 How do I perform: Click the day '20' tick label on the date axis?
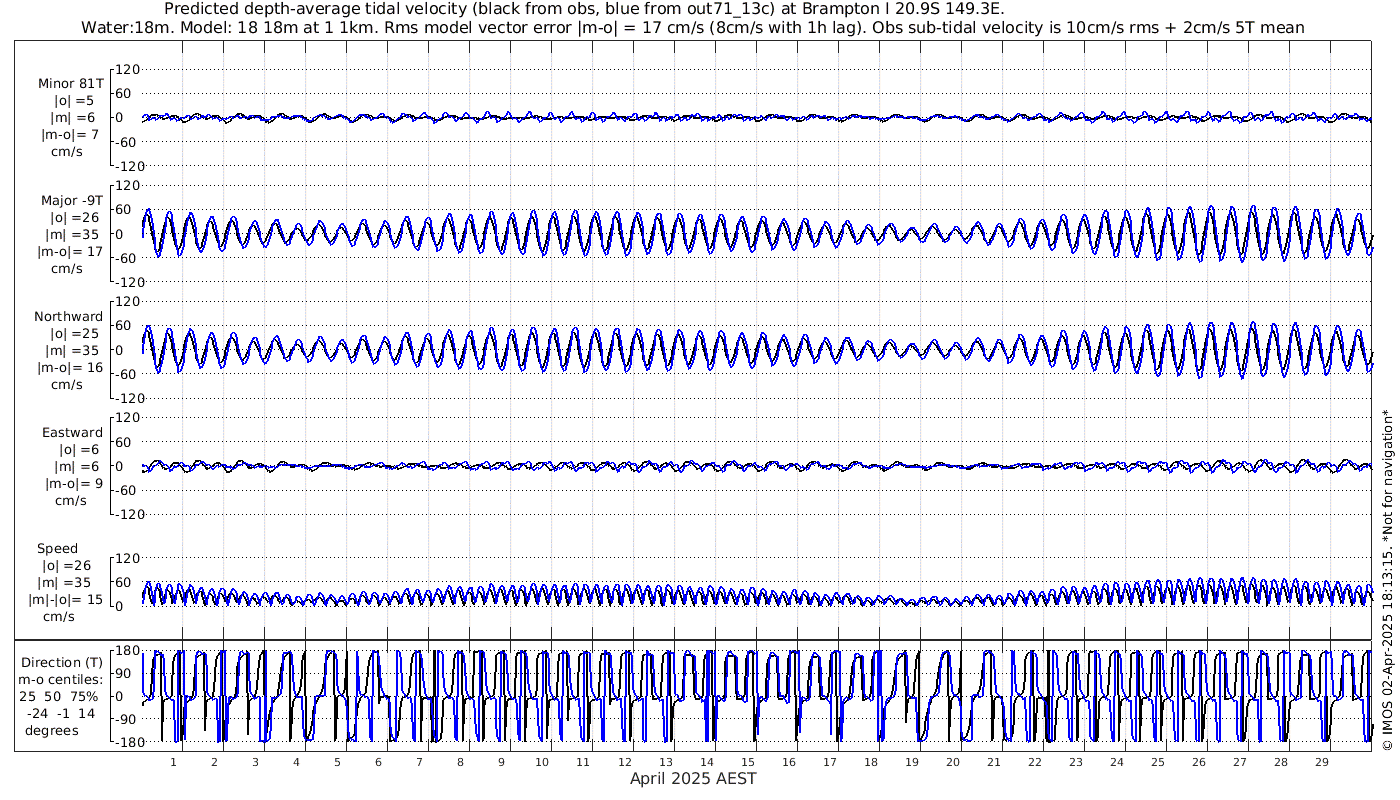click(953, 762)
